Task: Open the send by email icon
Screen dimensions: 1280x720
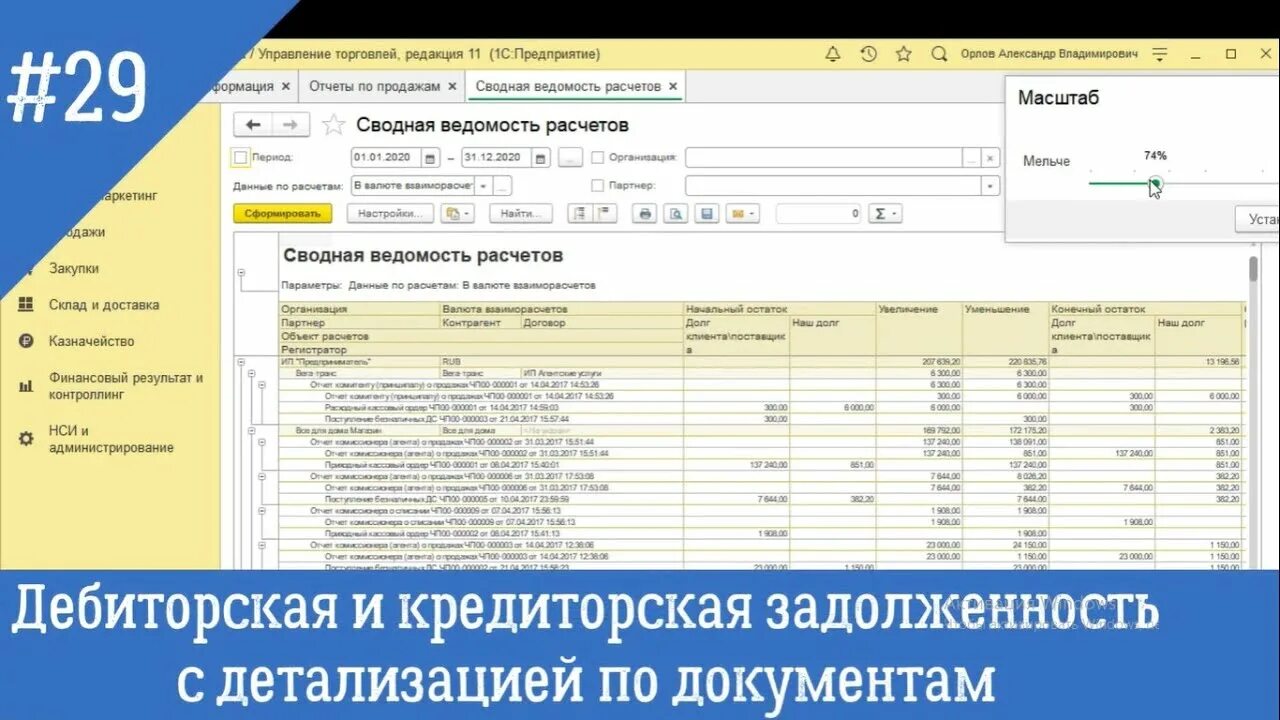Action: coord(742,213)
